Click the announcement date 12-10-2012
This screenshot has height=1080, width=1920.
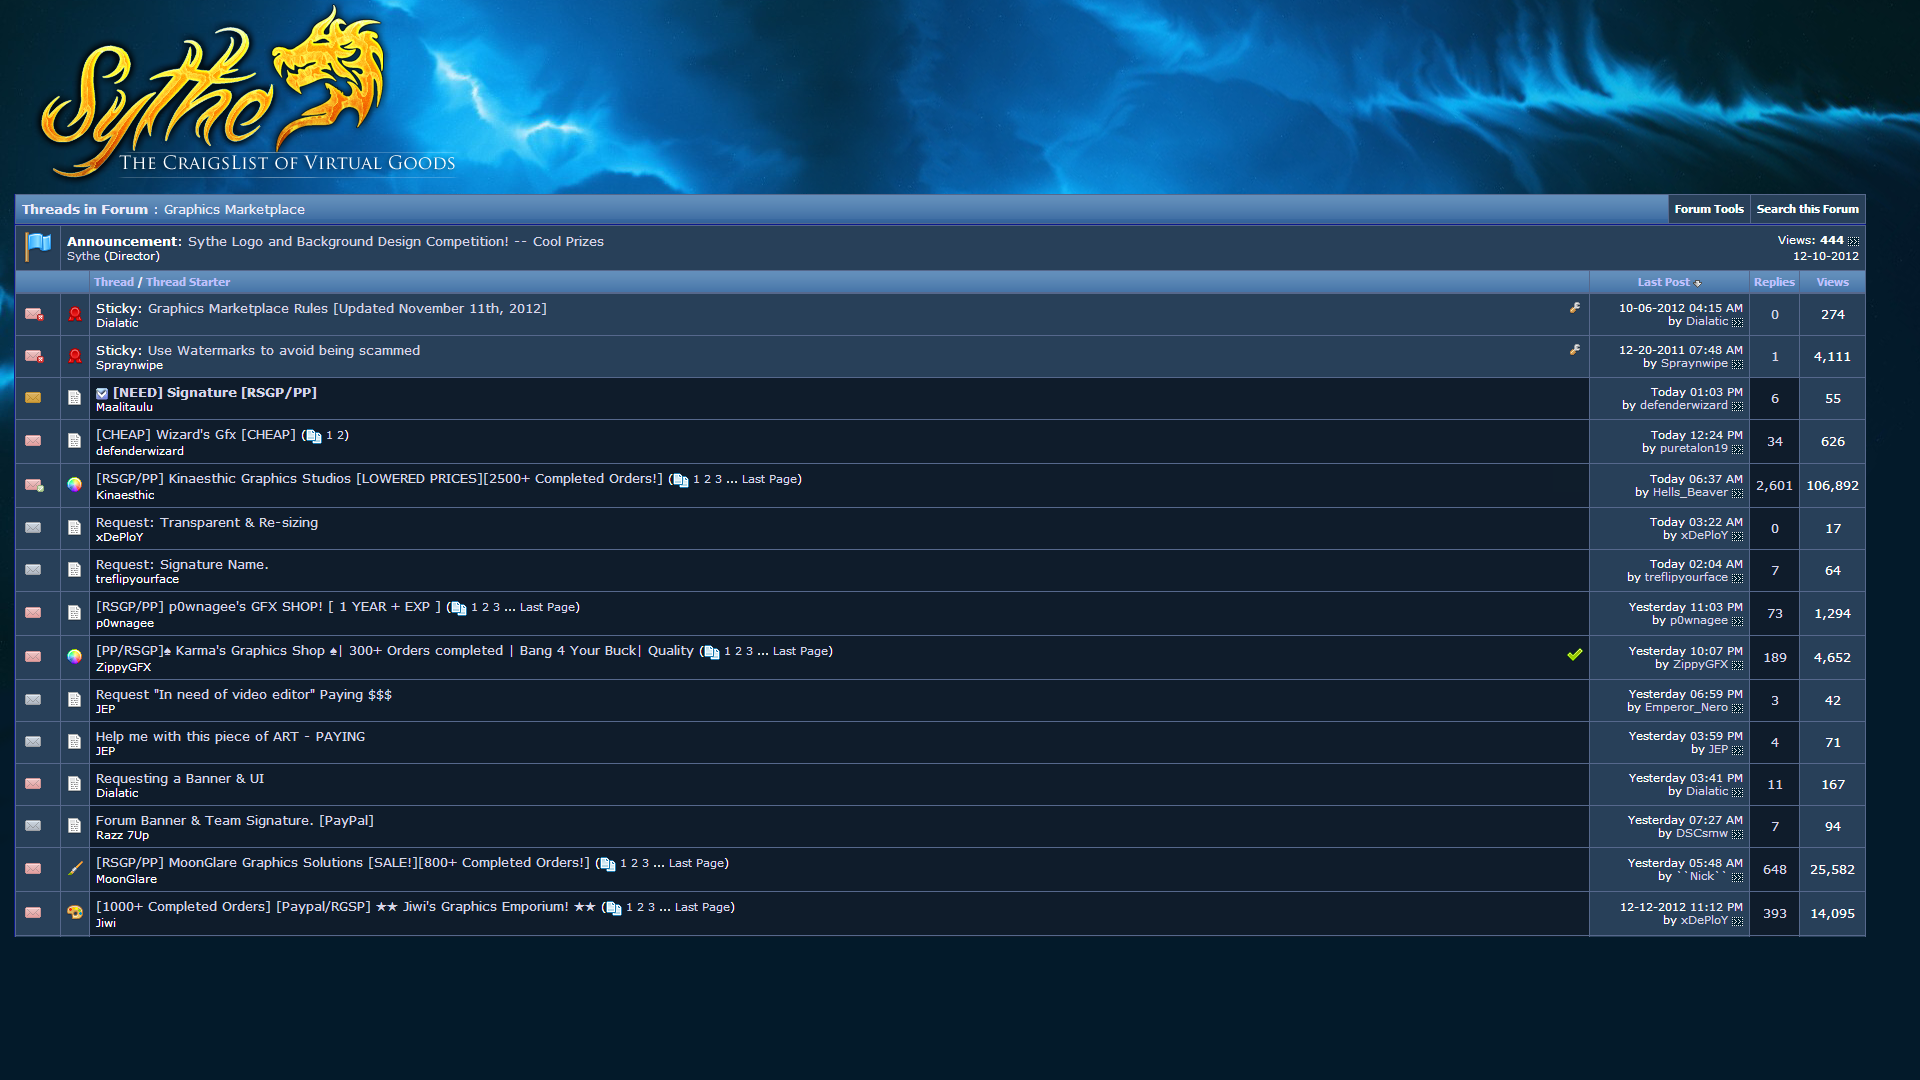coord(1825,256)
